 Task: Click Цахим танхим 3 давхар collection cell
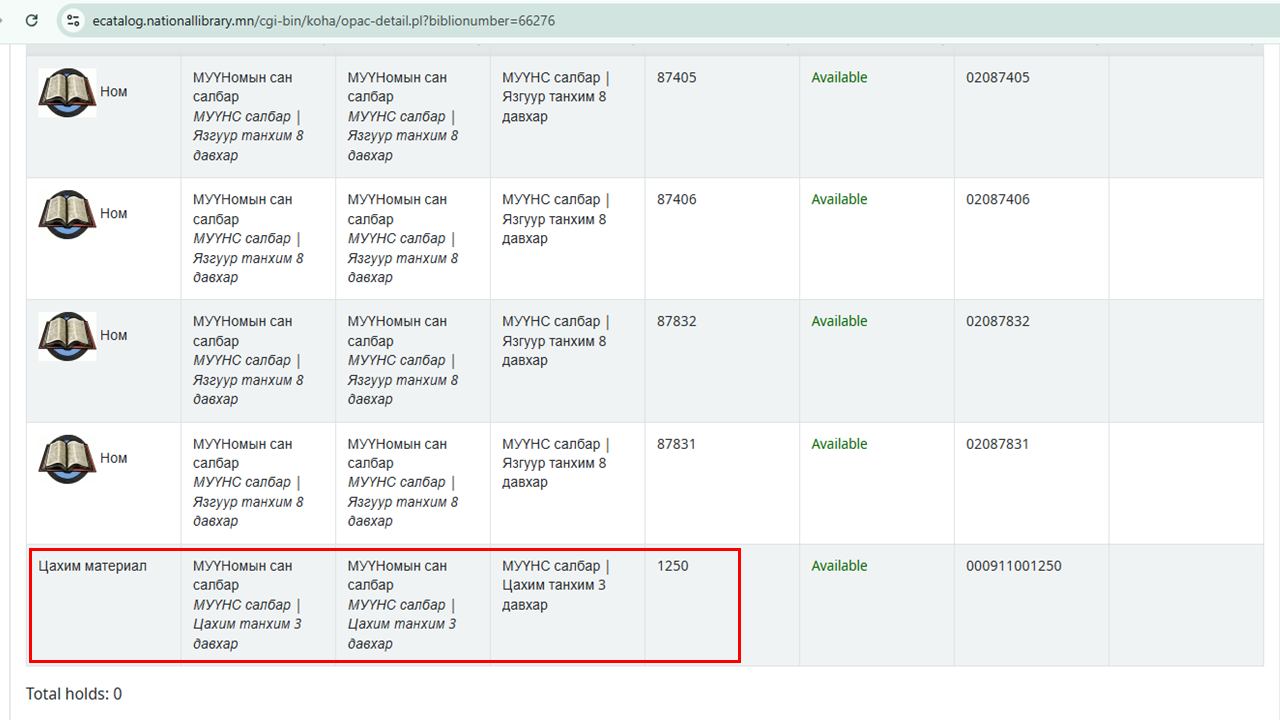(x=555, y=585)
